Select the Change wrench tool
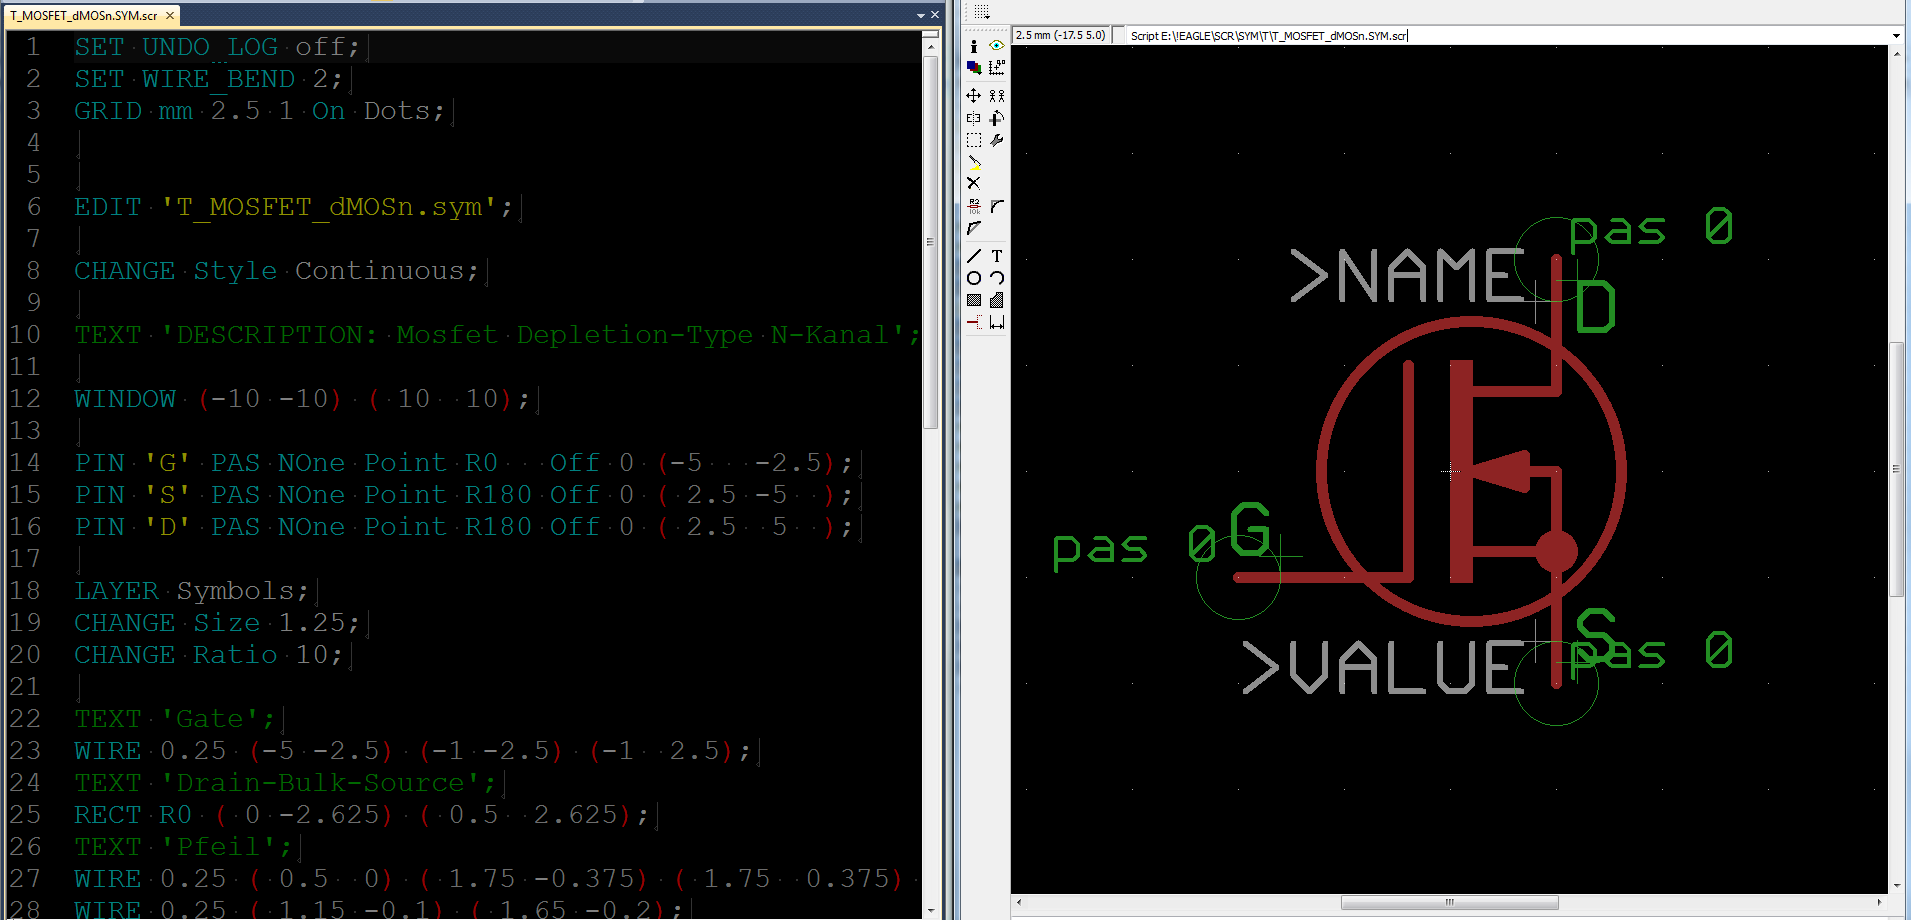Viewport: 1911px width, 920px height. point(997,140)
